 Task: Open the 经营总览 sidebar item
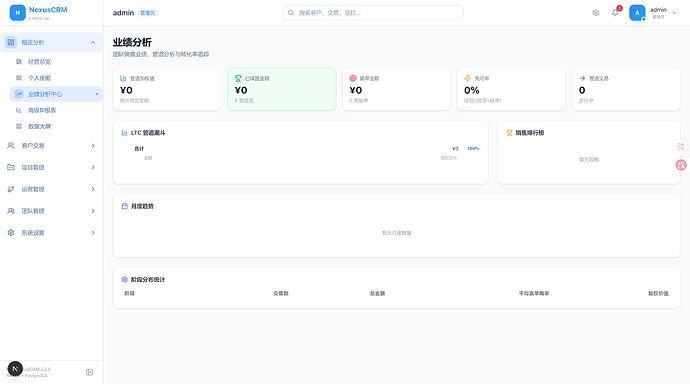pos(56,62)
